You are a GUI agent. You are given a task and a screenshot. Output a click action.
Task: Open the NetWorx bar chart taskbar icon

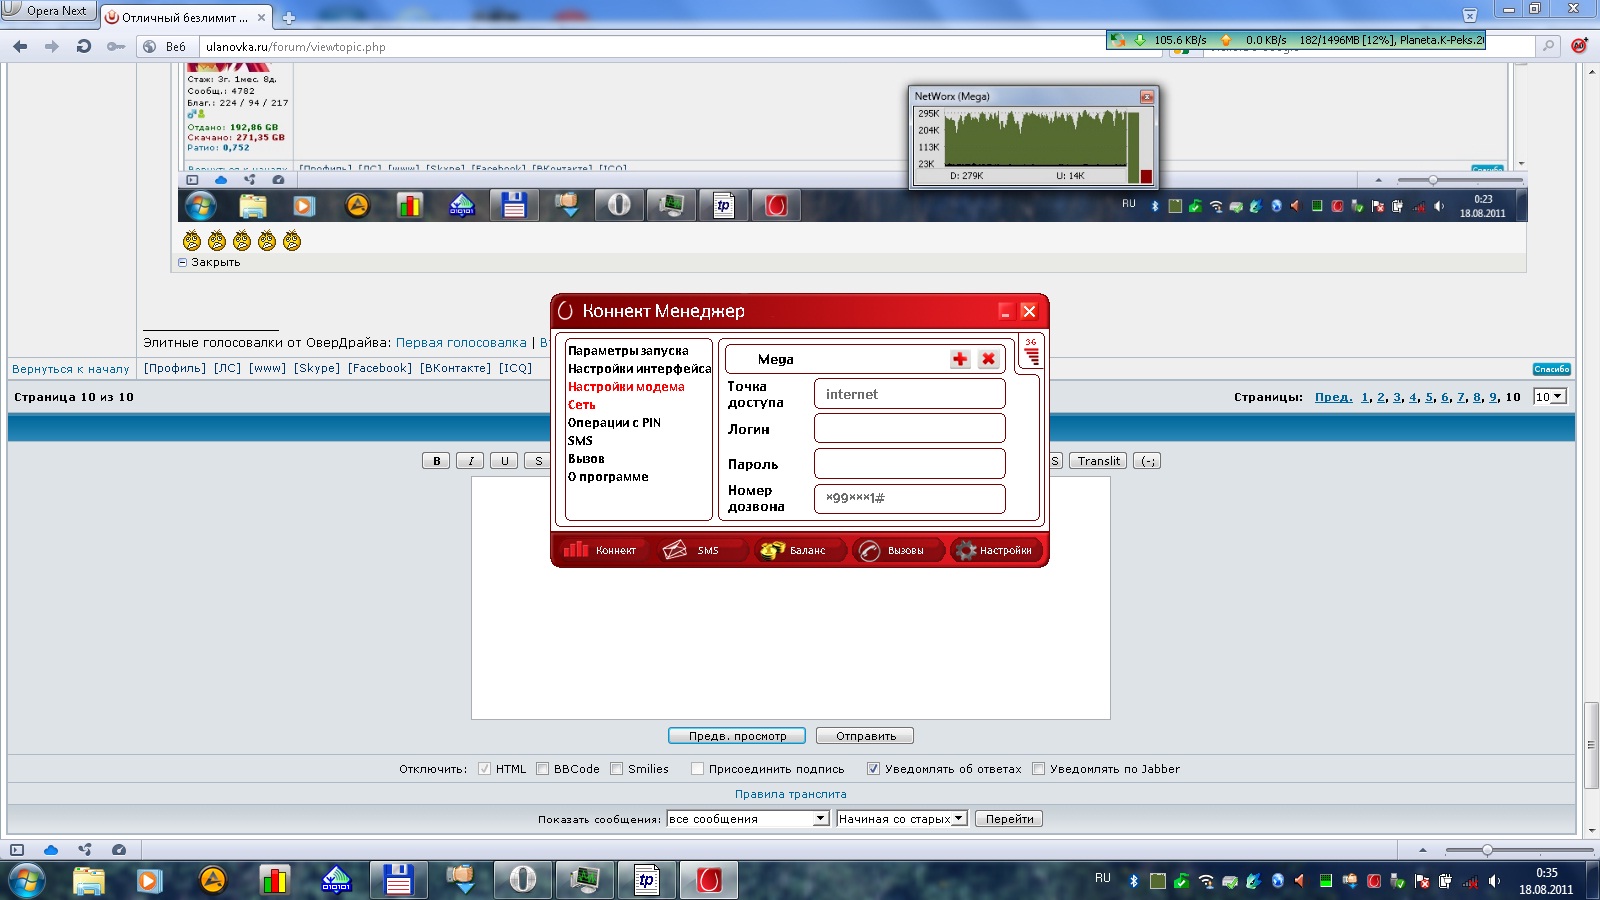(x=274, y=881)
